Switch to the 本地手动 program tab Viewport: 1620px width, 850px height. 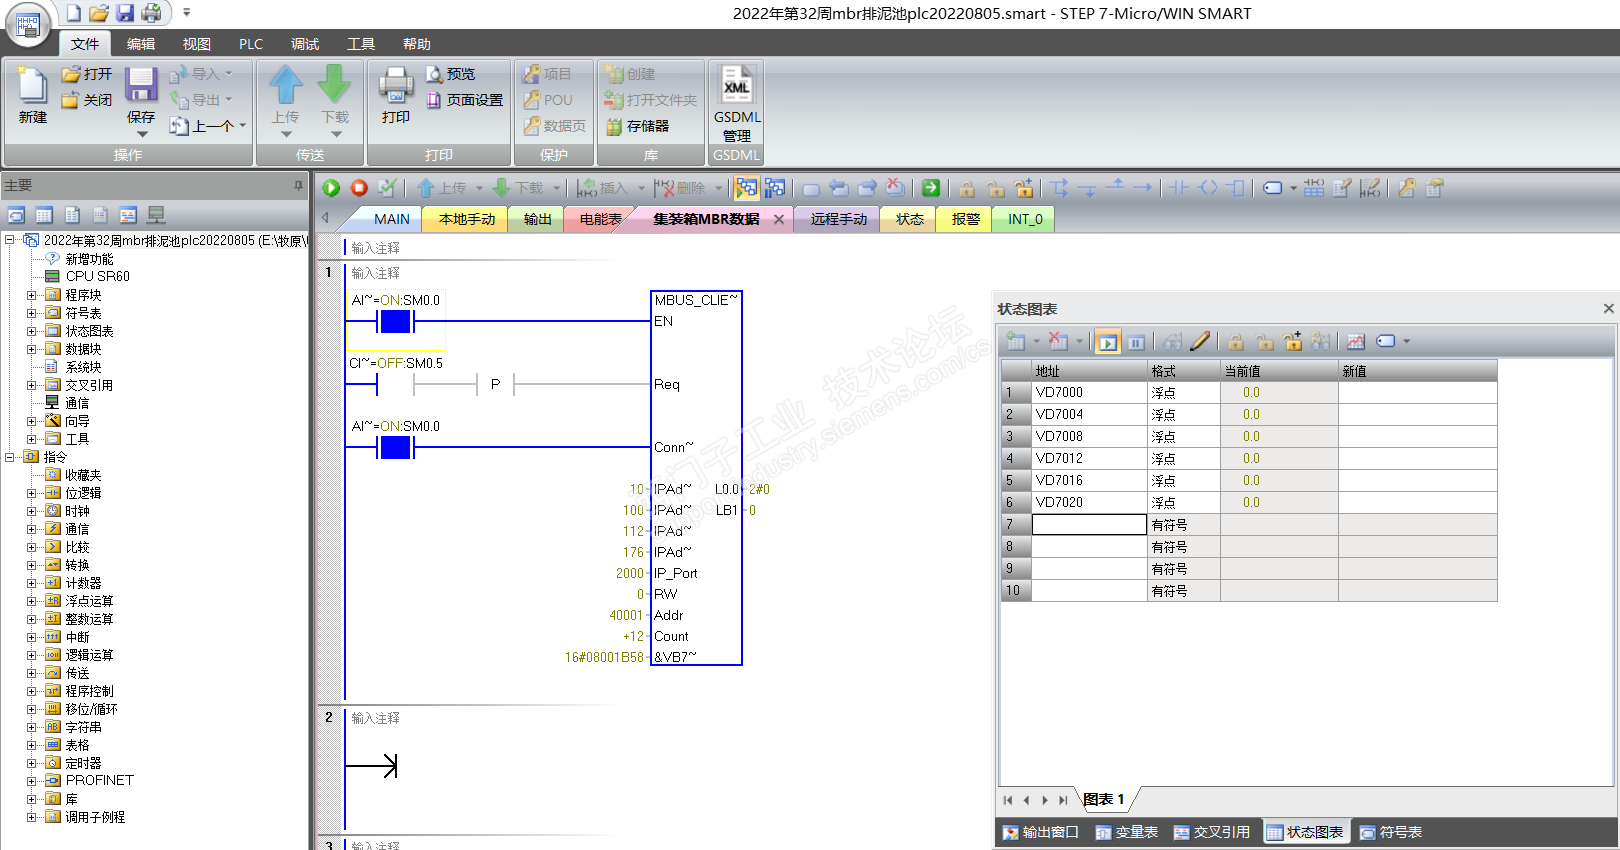point(467,219)
